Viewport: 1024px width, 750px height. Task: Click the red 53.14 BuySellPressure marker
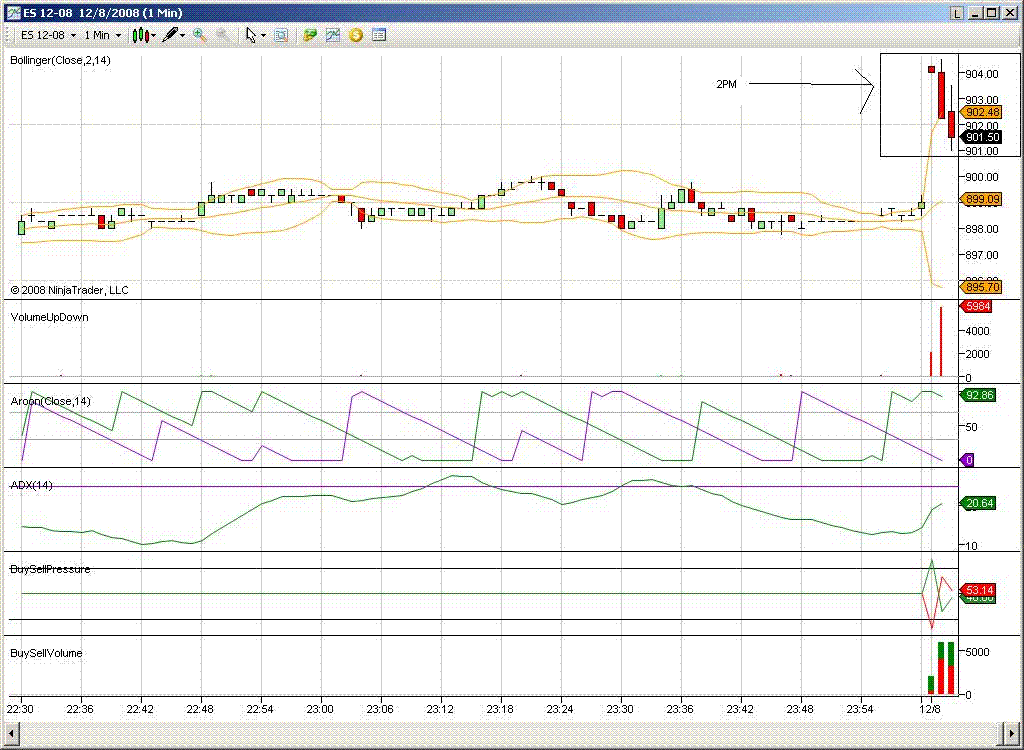[x=978, y=590]
